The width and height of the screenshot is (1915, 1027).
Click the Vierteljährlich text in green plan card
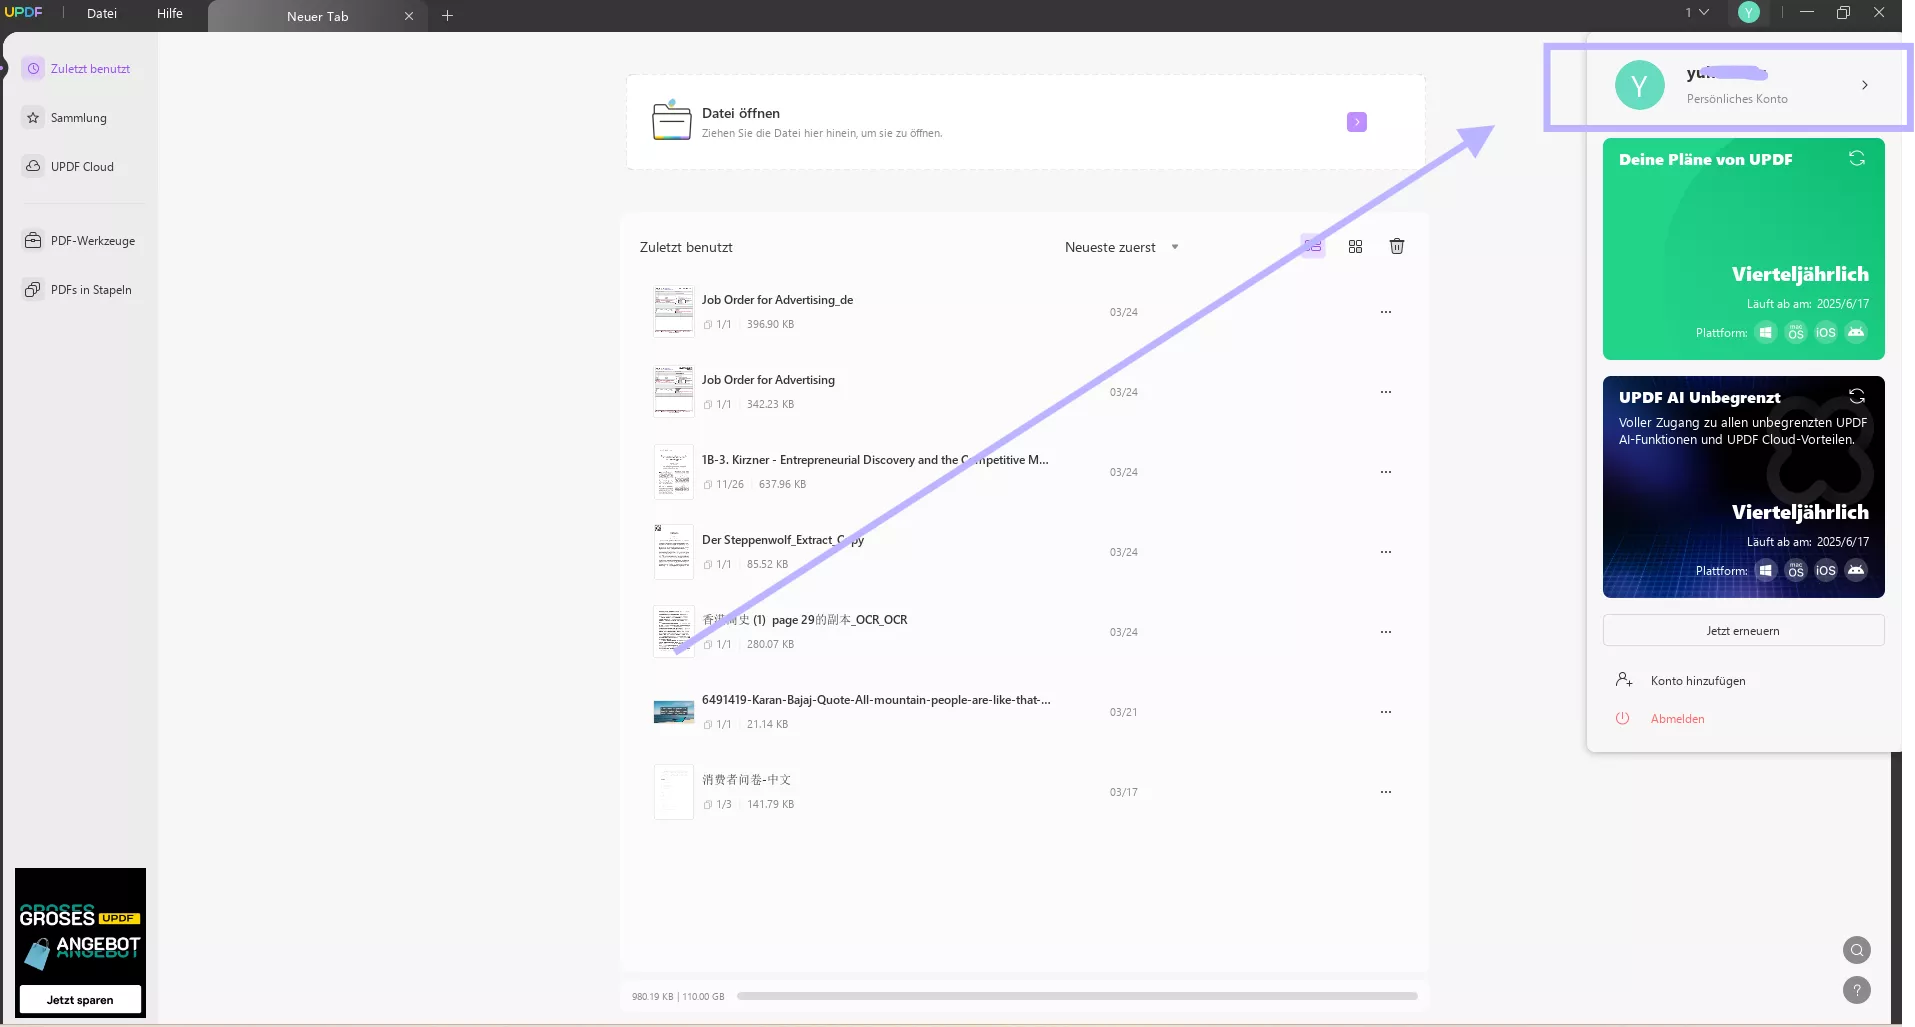[x=1800, y=274]
